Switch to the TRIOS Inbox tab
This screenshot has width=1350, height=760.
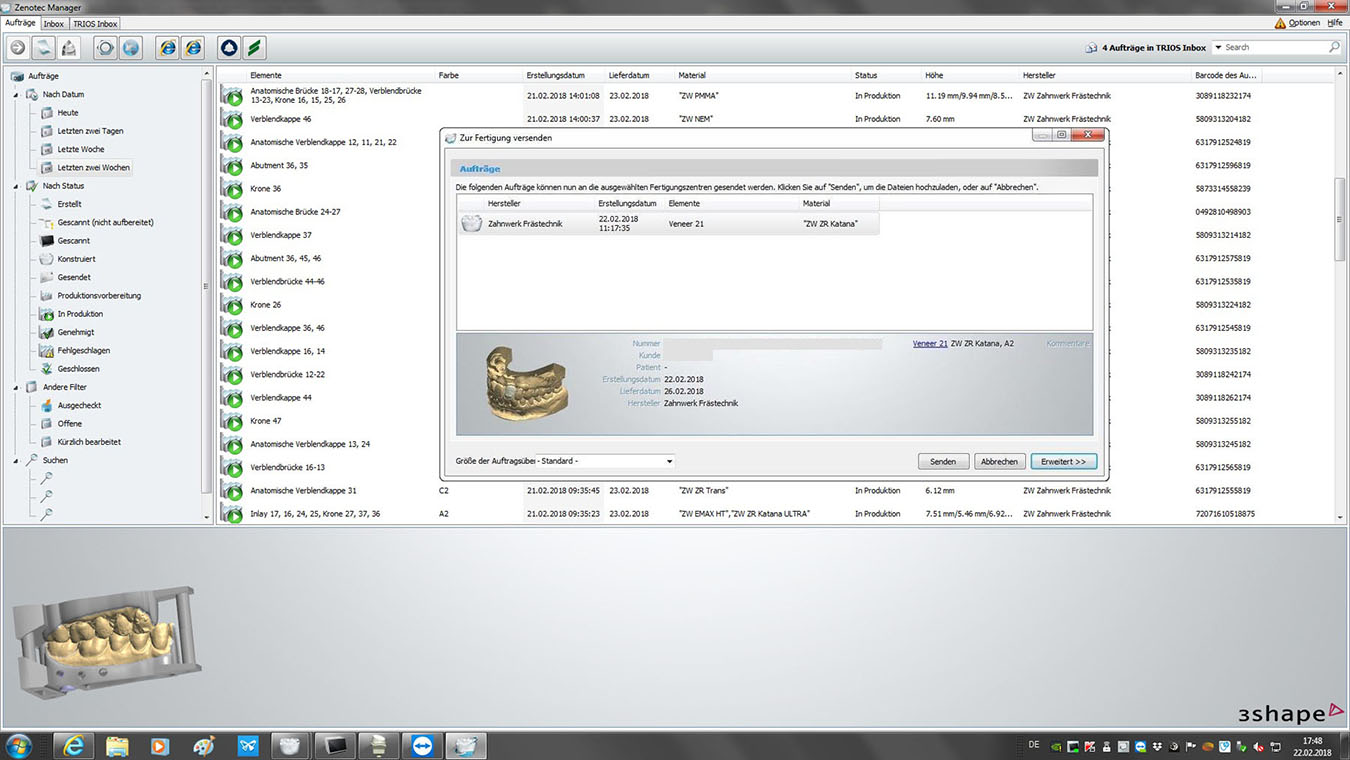95,23
